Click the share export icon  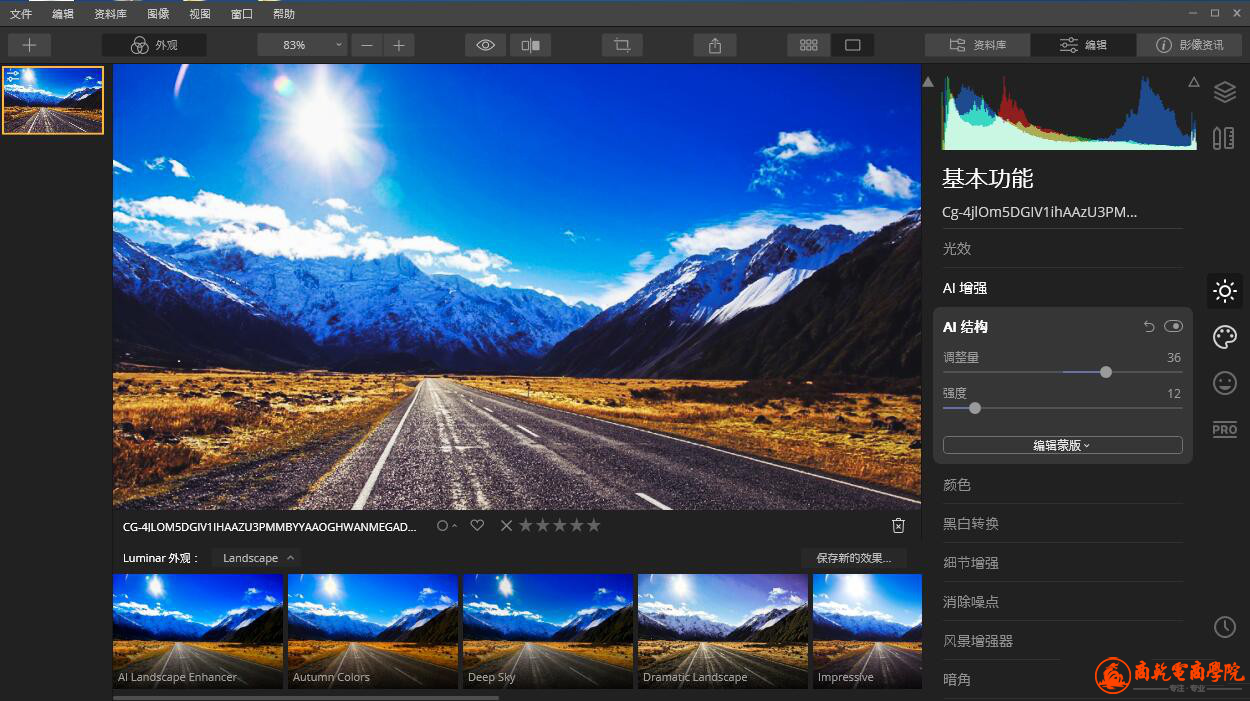[x=714, y=45]
